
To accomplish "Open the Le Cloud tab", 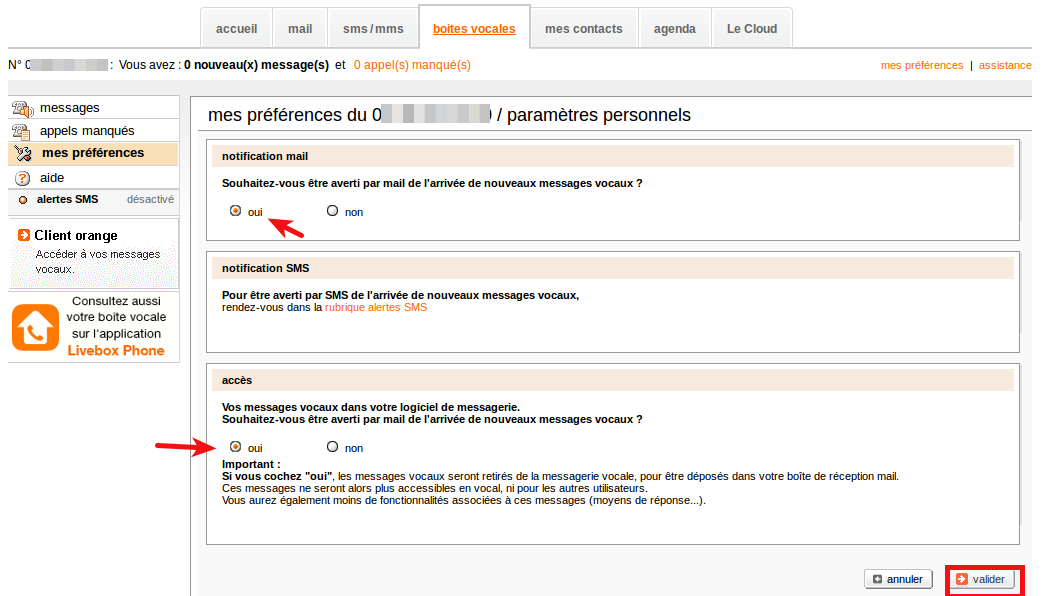I will (751, 29).
